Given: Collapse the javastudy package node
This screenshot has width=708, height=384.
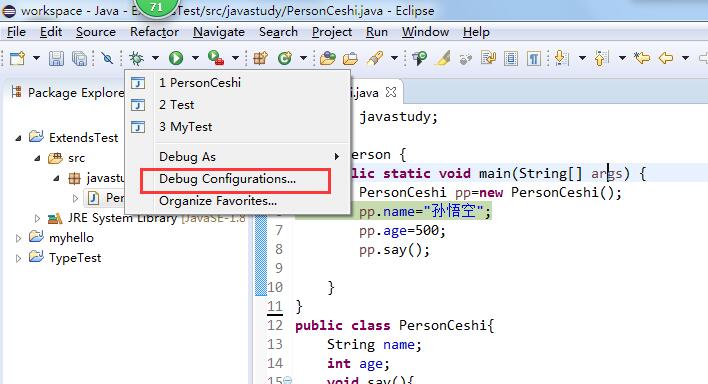Looking at the screenshot, I should [56, 178].
